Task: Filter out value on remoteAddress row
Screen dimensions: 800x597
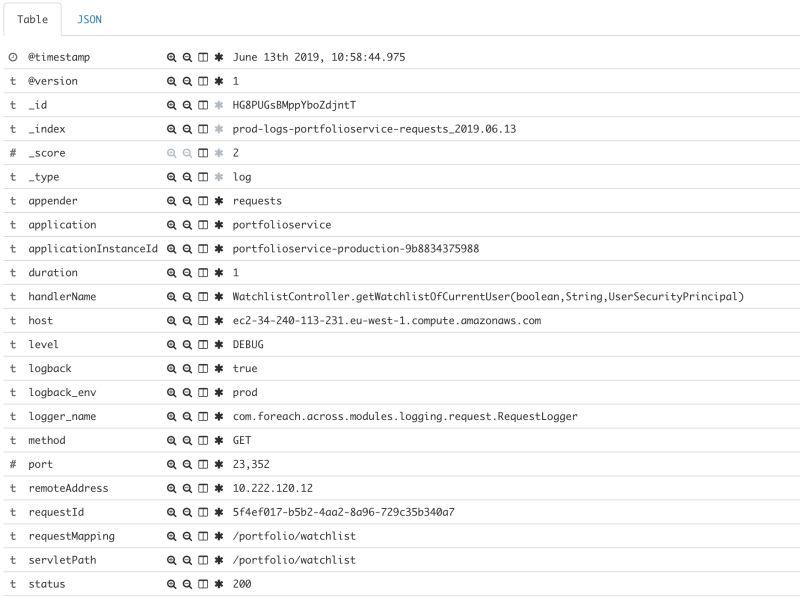Action: tap(187, 488)
